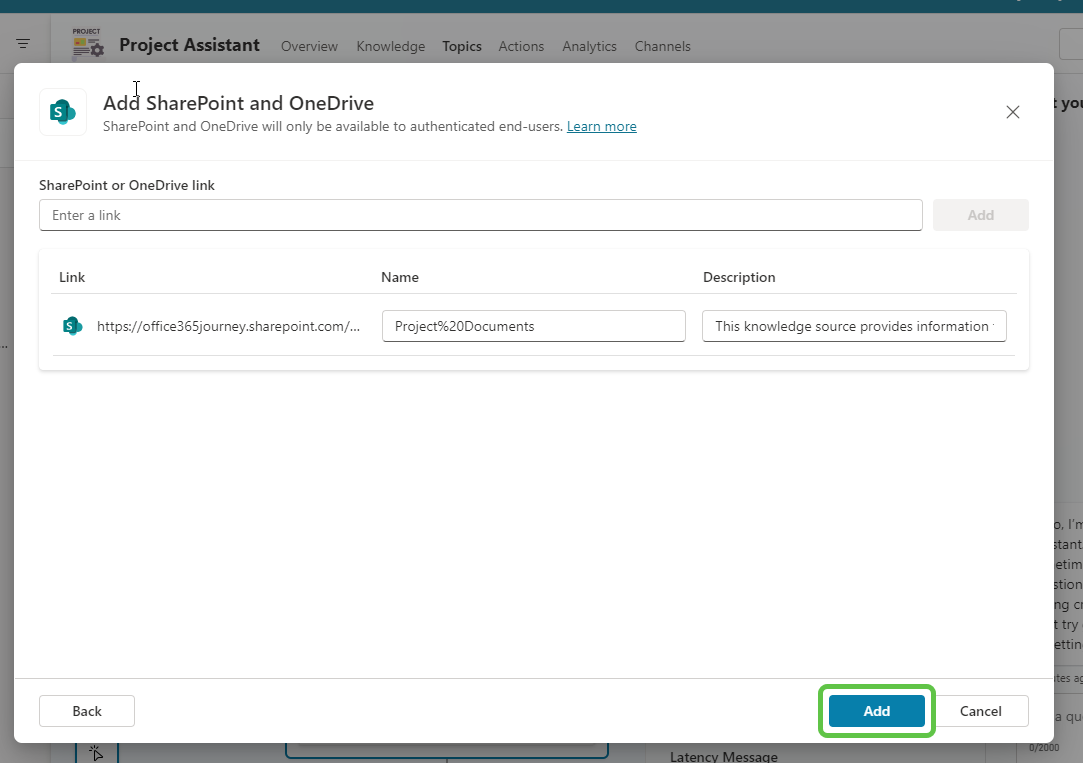Collapse the left navigation panel
Screen dimensions: 1083x763
(23, 43)
